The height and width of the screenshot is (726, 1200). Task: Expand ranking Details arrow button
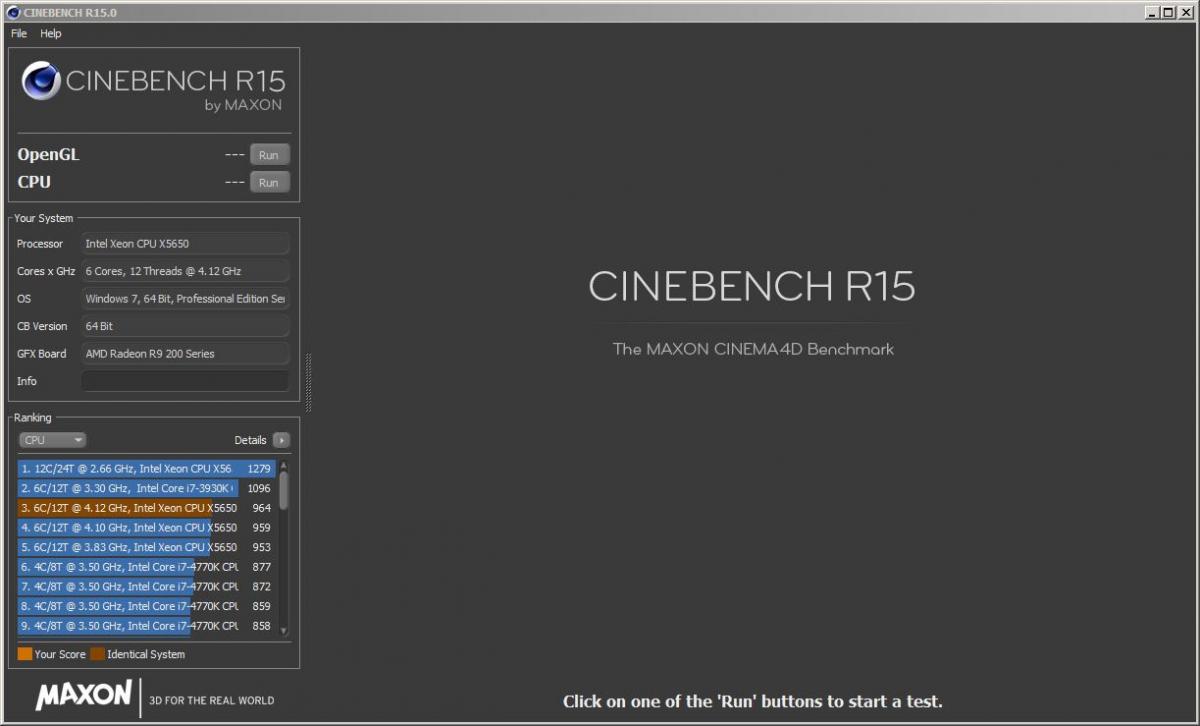281,440
